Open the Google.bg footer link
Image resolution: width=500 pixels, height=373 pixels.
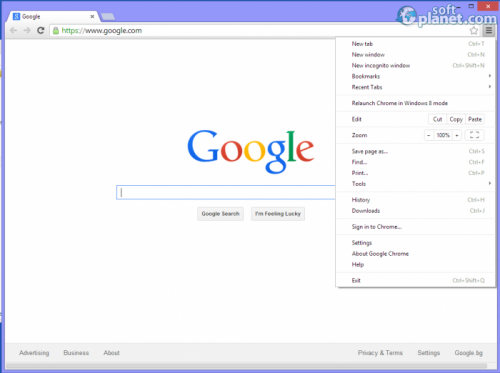tap(469, 353)
